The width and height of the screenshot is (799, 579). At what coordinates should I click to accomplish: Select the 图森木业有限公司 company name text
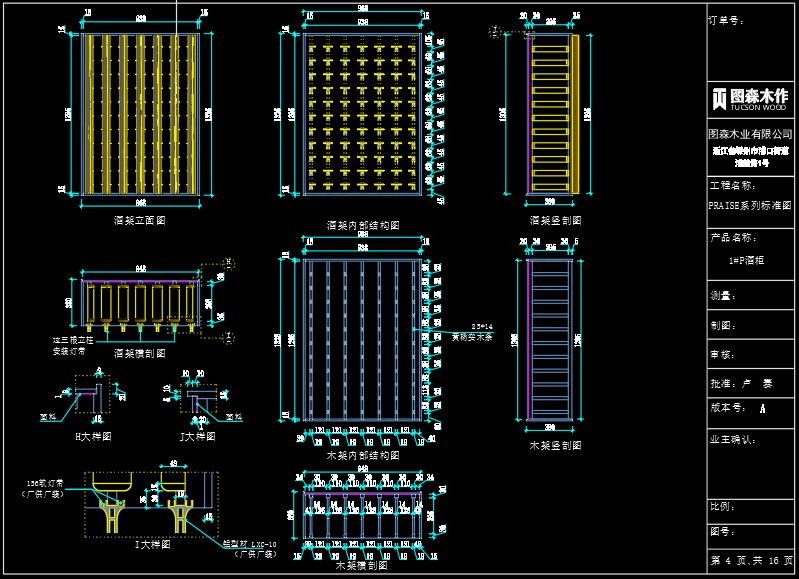click(750, 133)
